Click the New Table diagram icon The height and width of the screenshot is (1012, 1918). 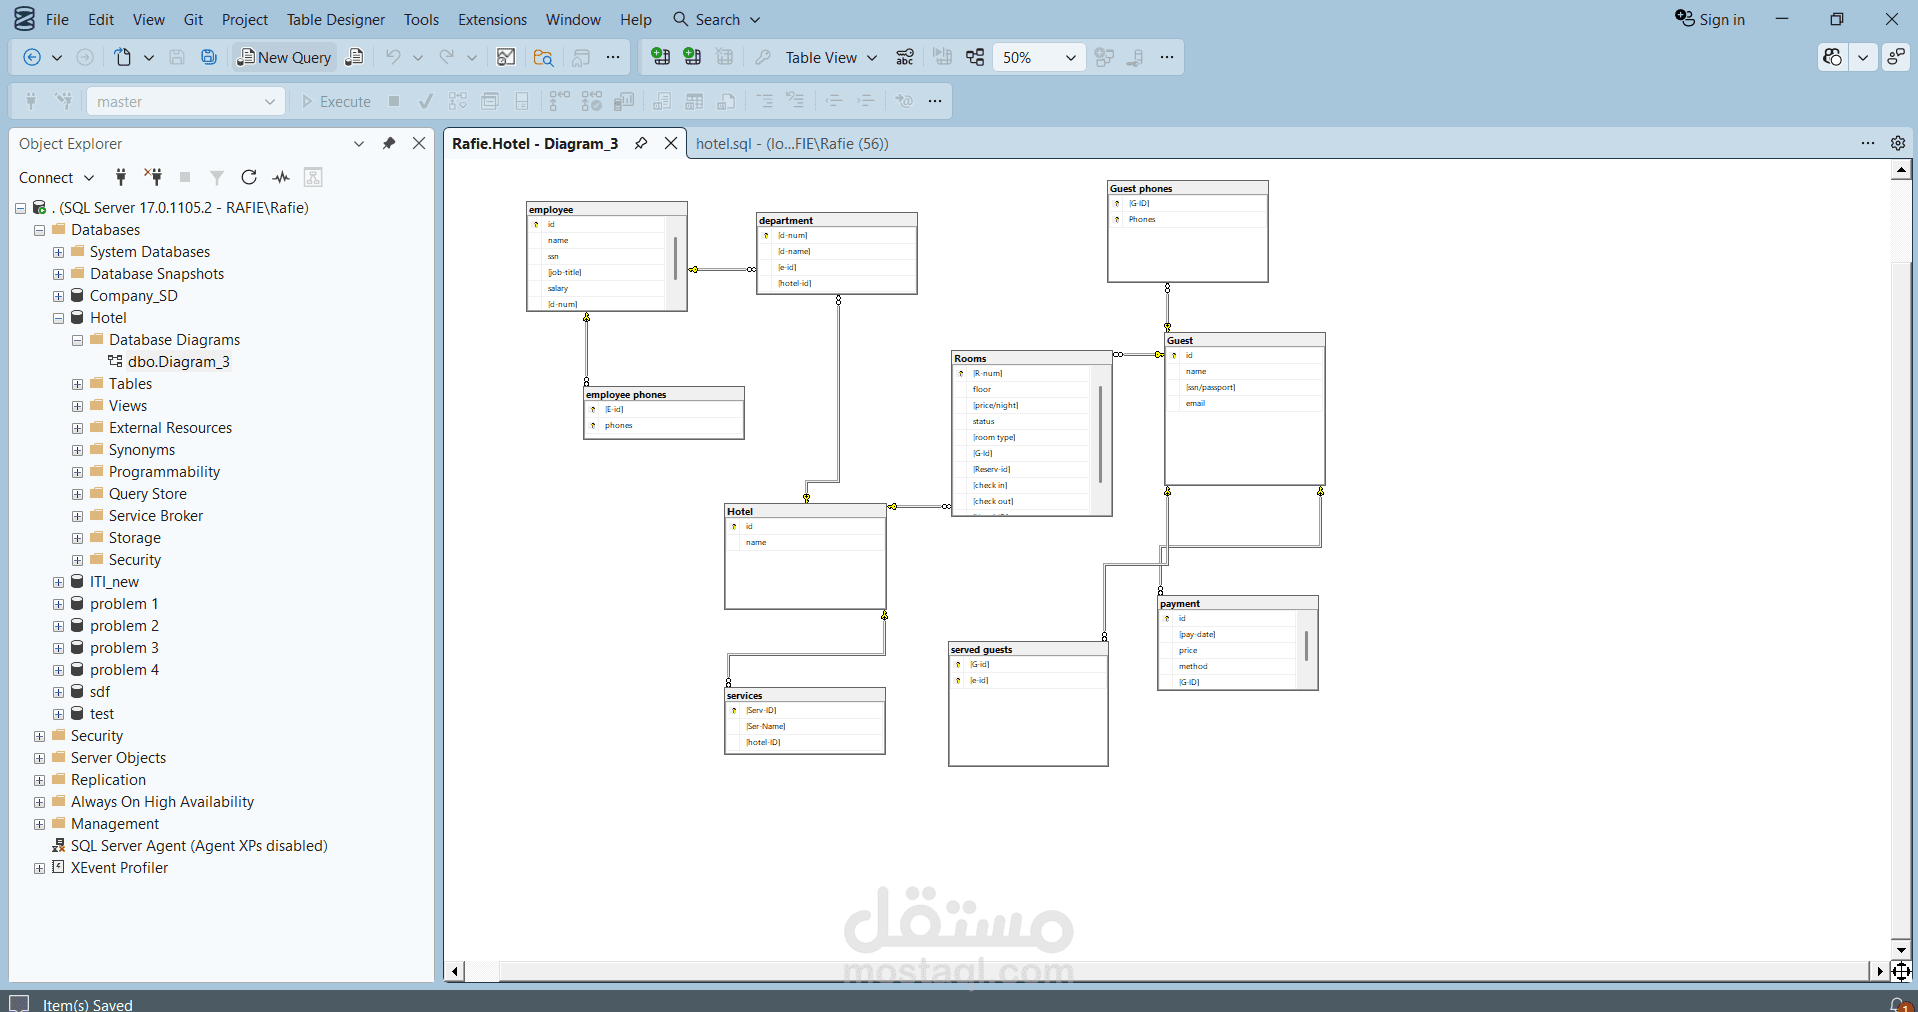coord(660,57)
